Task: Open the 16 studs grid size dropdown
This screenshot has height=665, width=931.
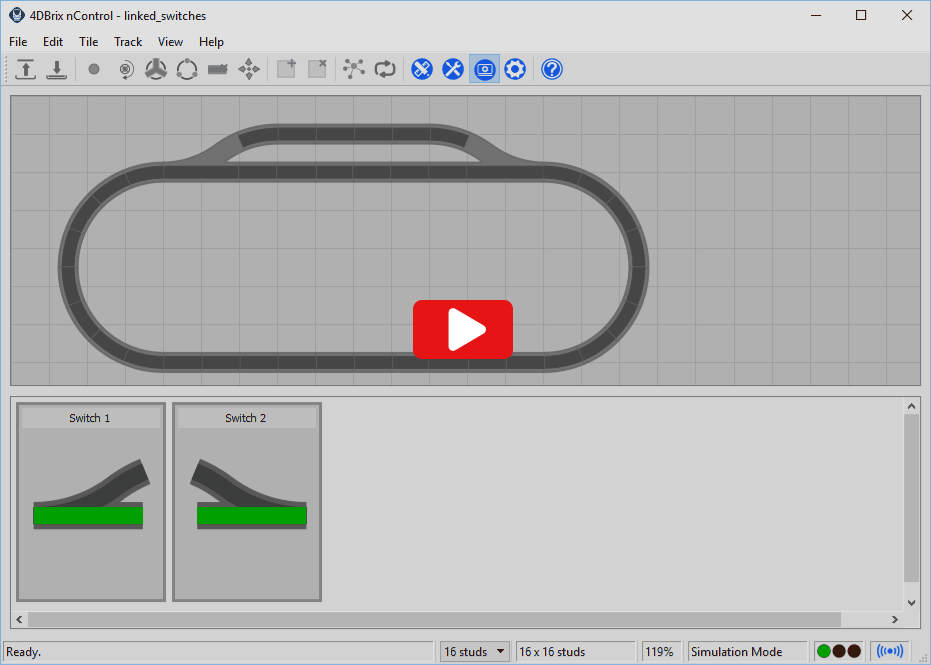Action: click(474, 651)
